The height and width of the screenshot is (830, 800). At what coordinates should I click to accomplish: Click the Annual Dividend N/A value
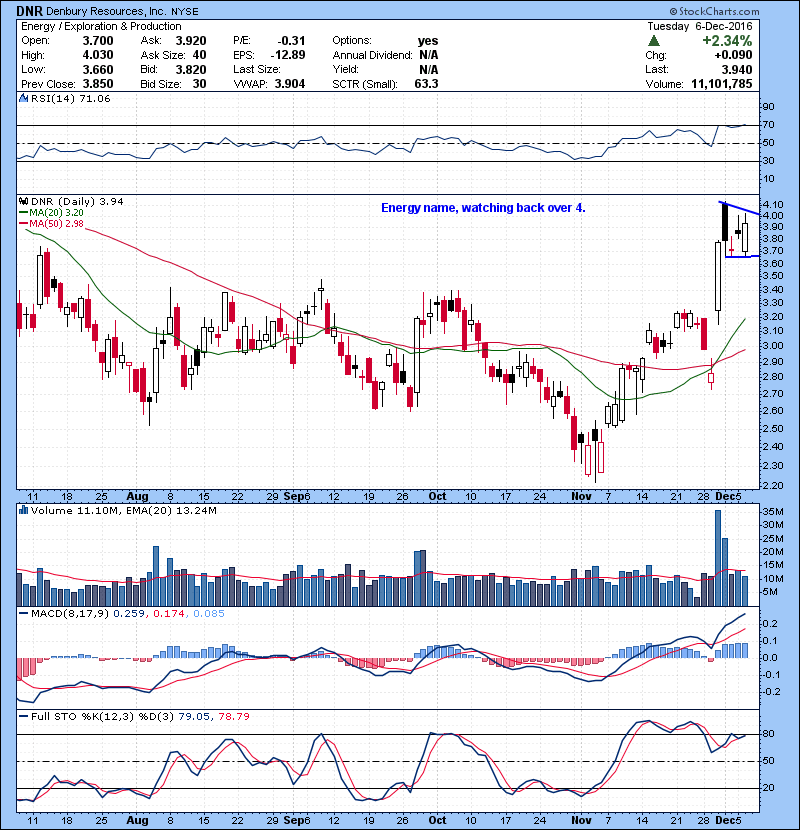[x=428, y=55]
